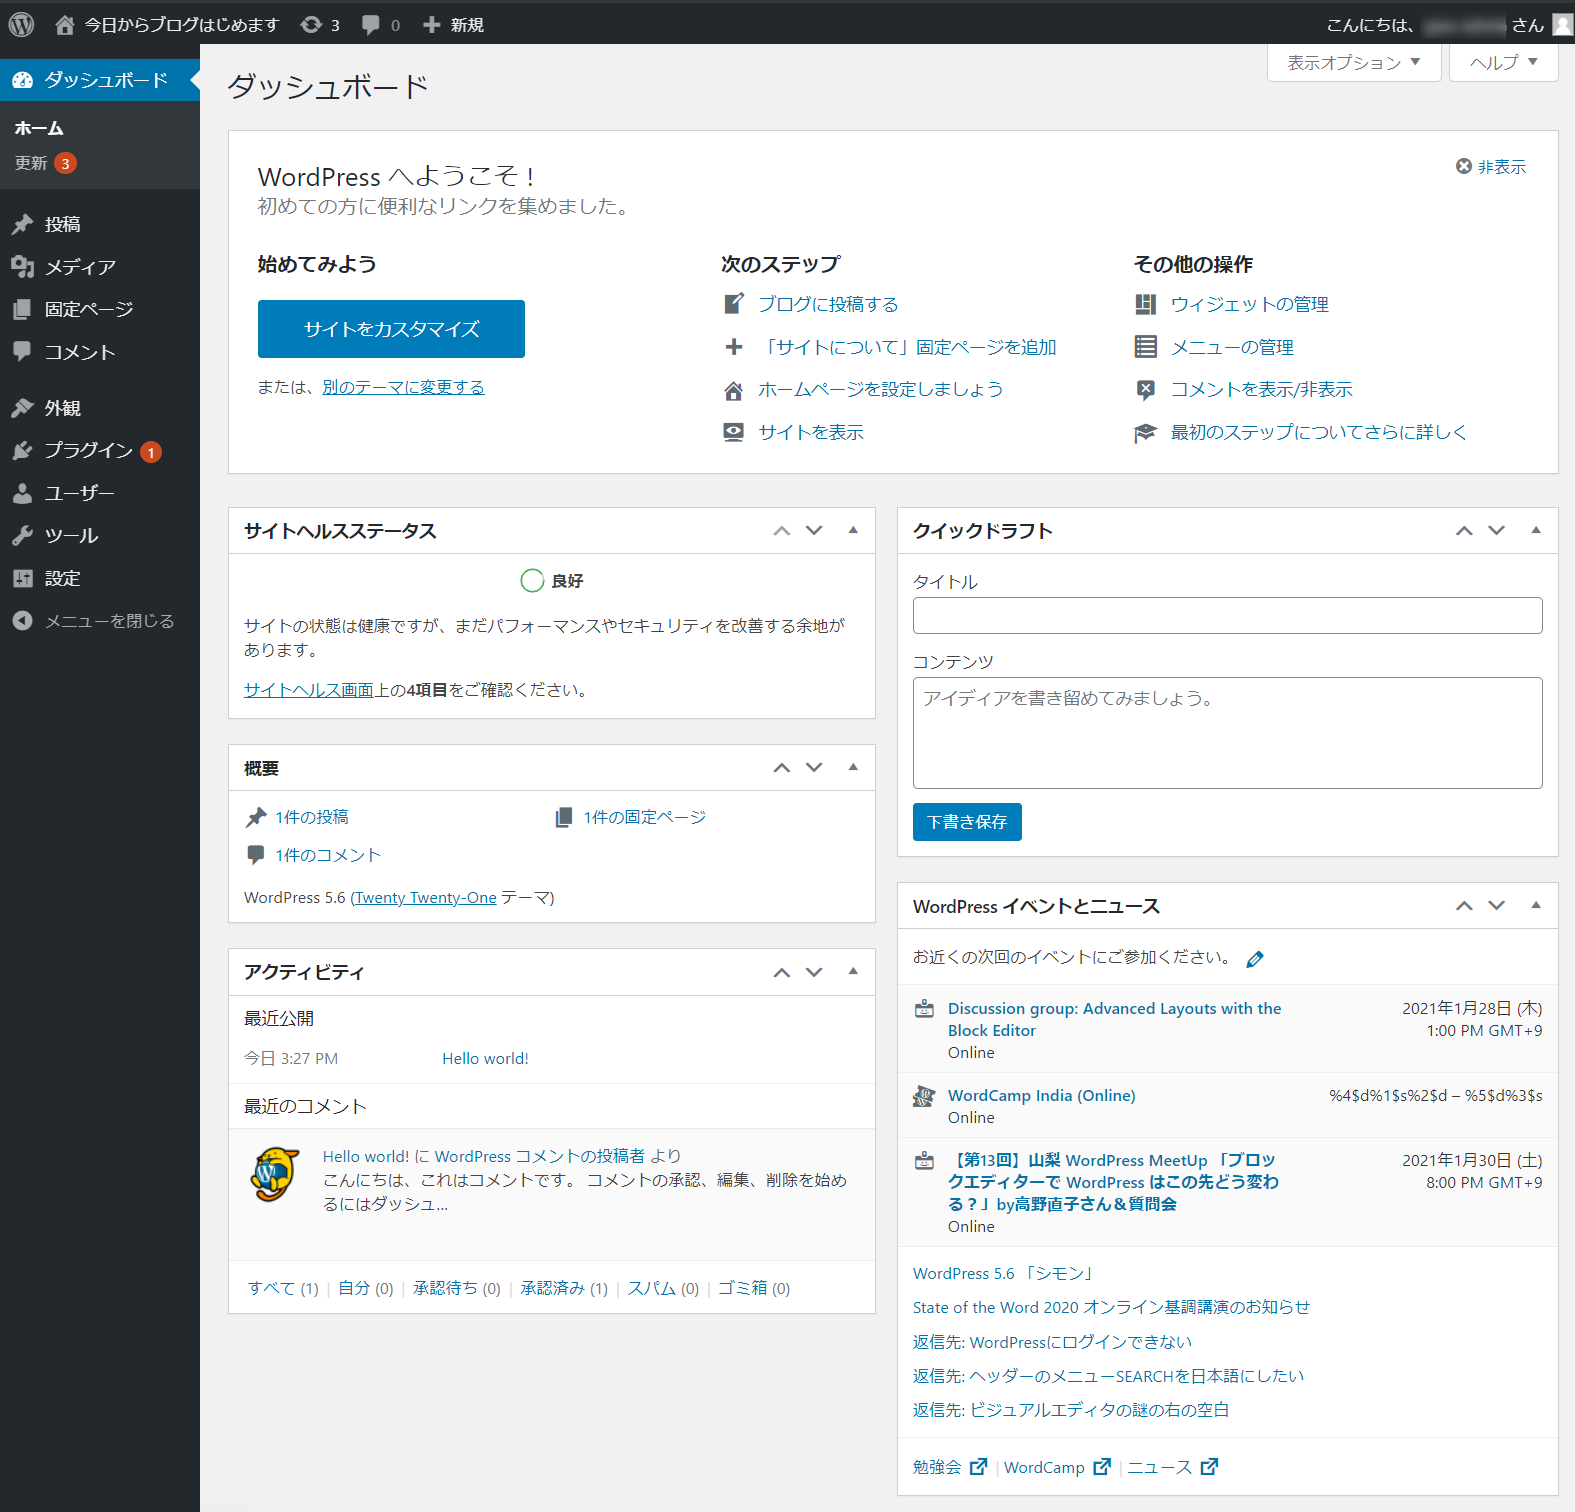Open the ツール wrench icon in sidebar
This screenshot has height=1512, width=1575.
[x=22, y=535]
